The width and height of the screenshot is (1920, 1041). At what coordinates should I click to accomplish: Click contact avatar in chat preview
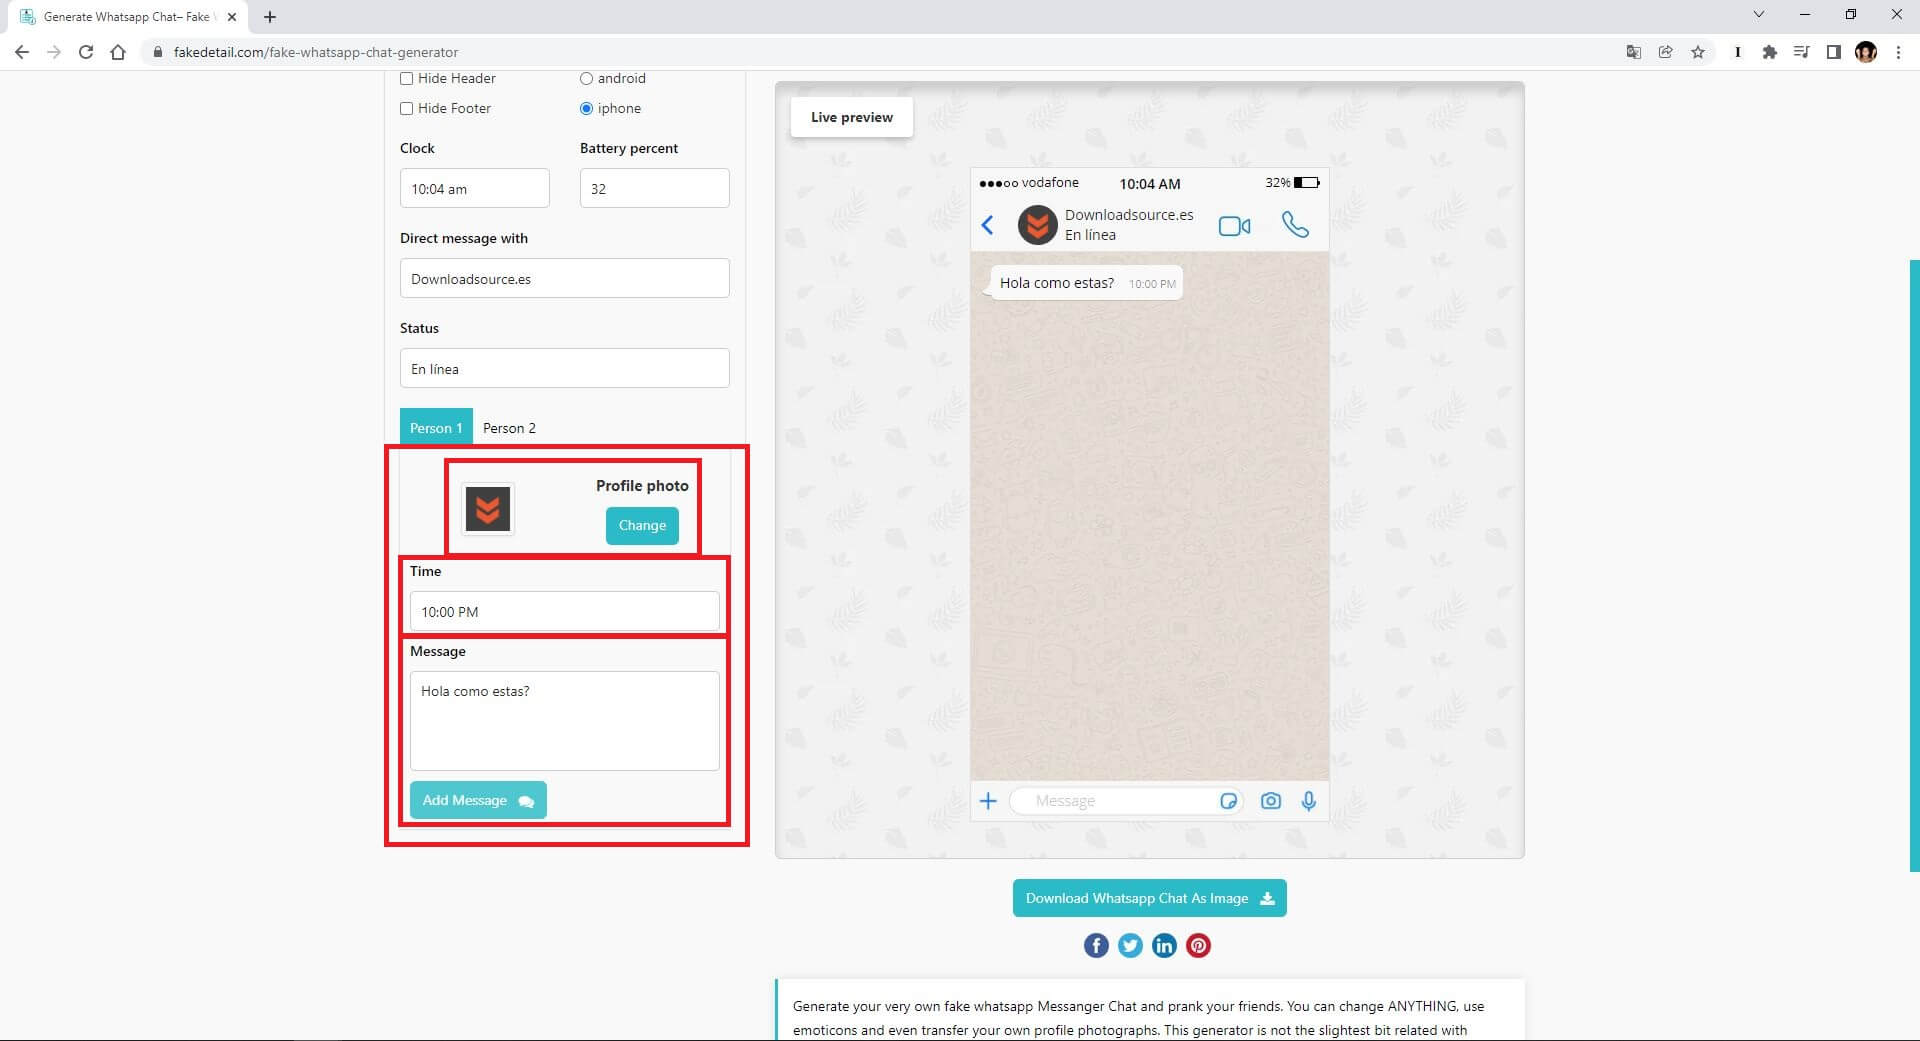point(1038,225)
